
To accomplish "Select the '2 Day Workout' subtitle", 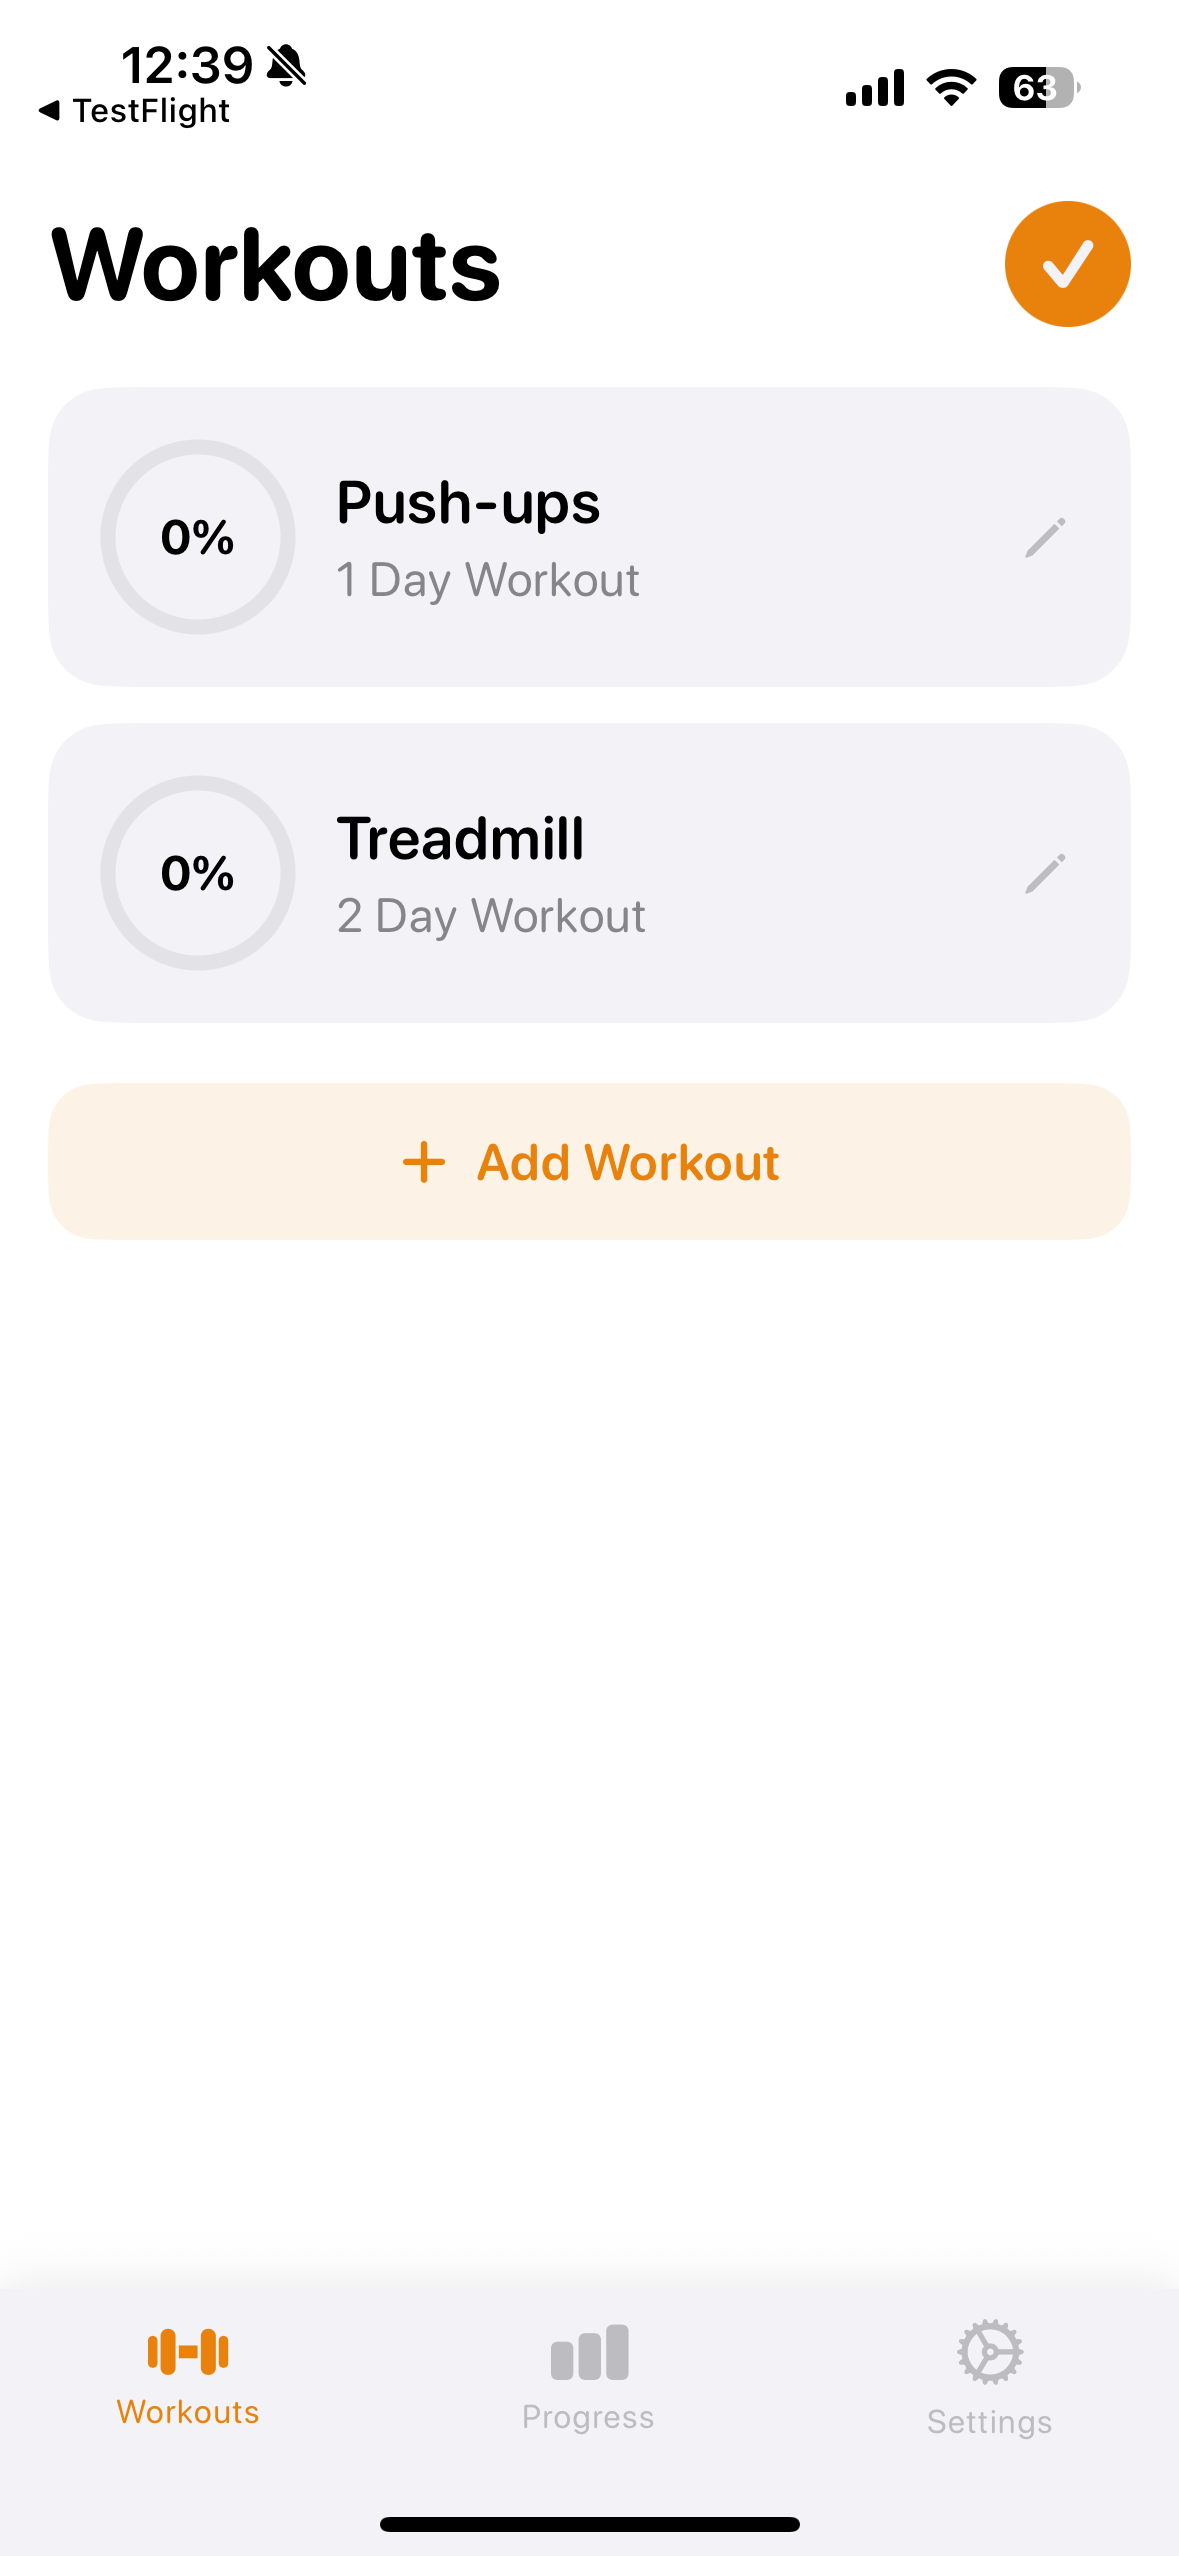I will (491, 916).
